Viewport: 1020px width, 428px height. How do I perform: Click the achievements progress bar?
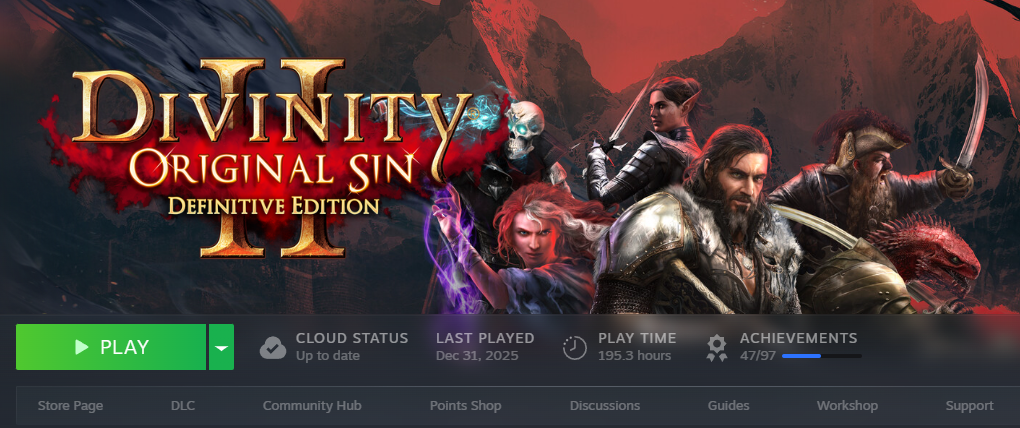(822, 356)
